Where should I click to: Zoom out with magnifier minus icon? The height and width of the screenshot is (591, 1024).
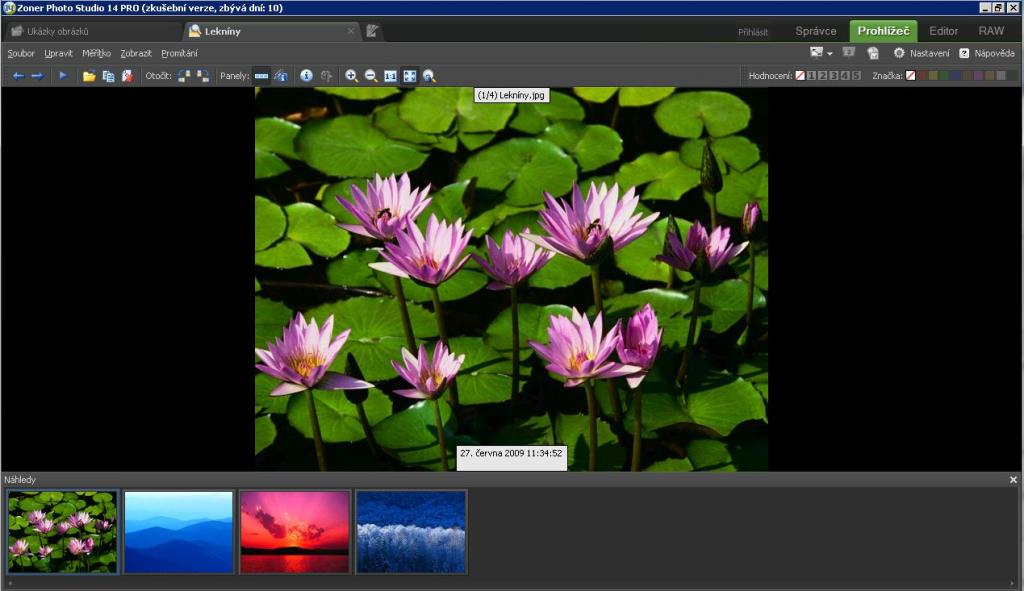(371, 76)
